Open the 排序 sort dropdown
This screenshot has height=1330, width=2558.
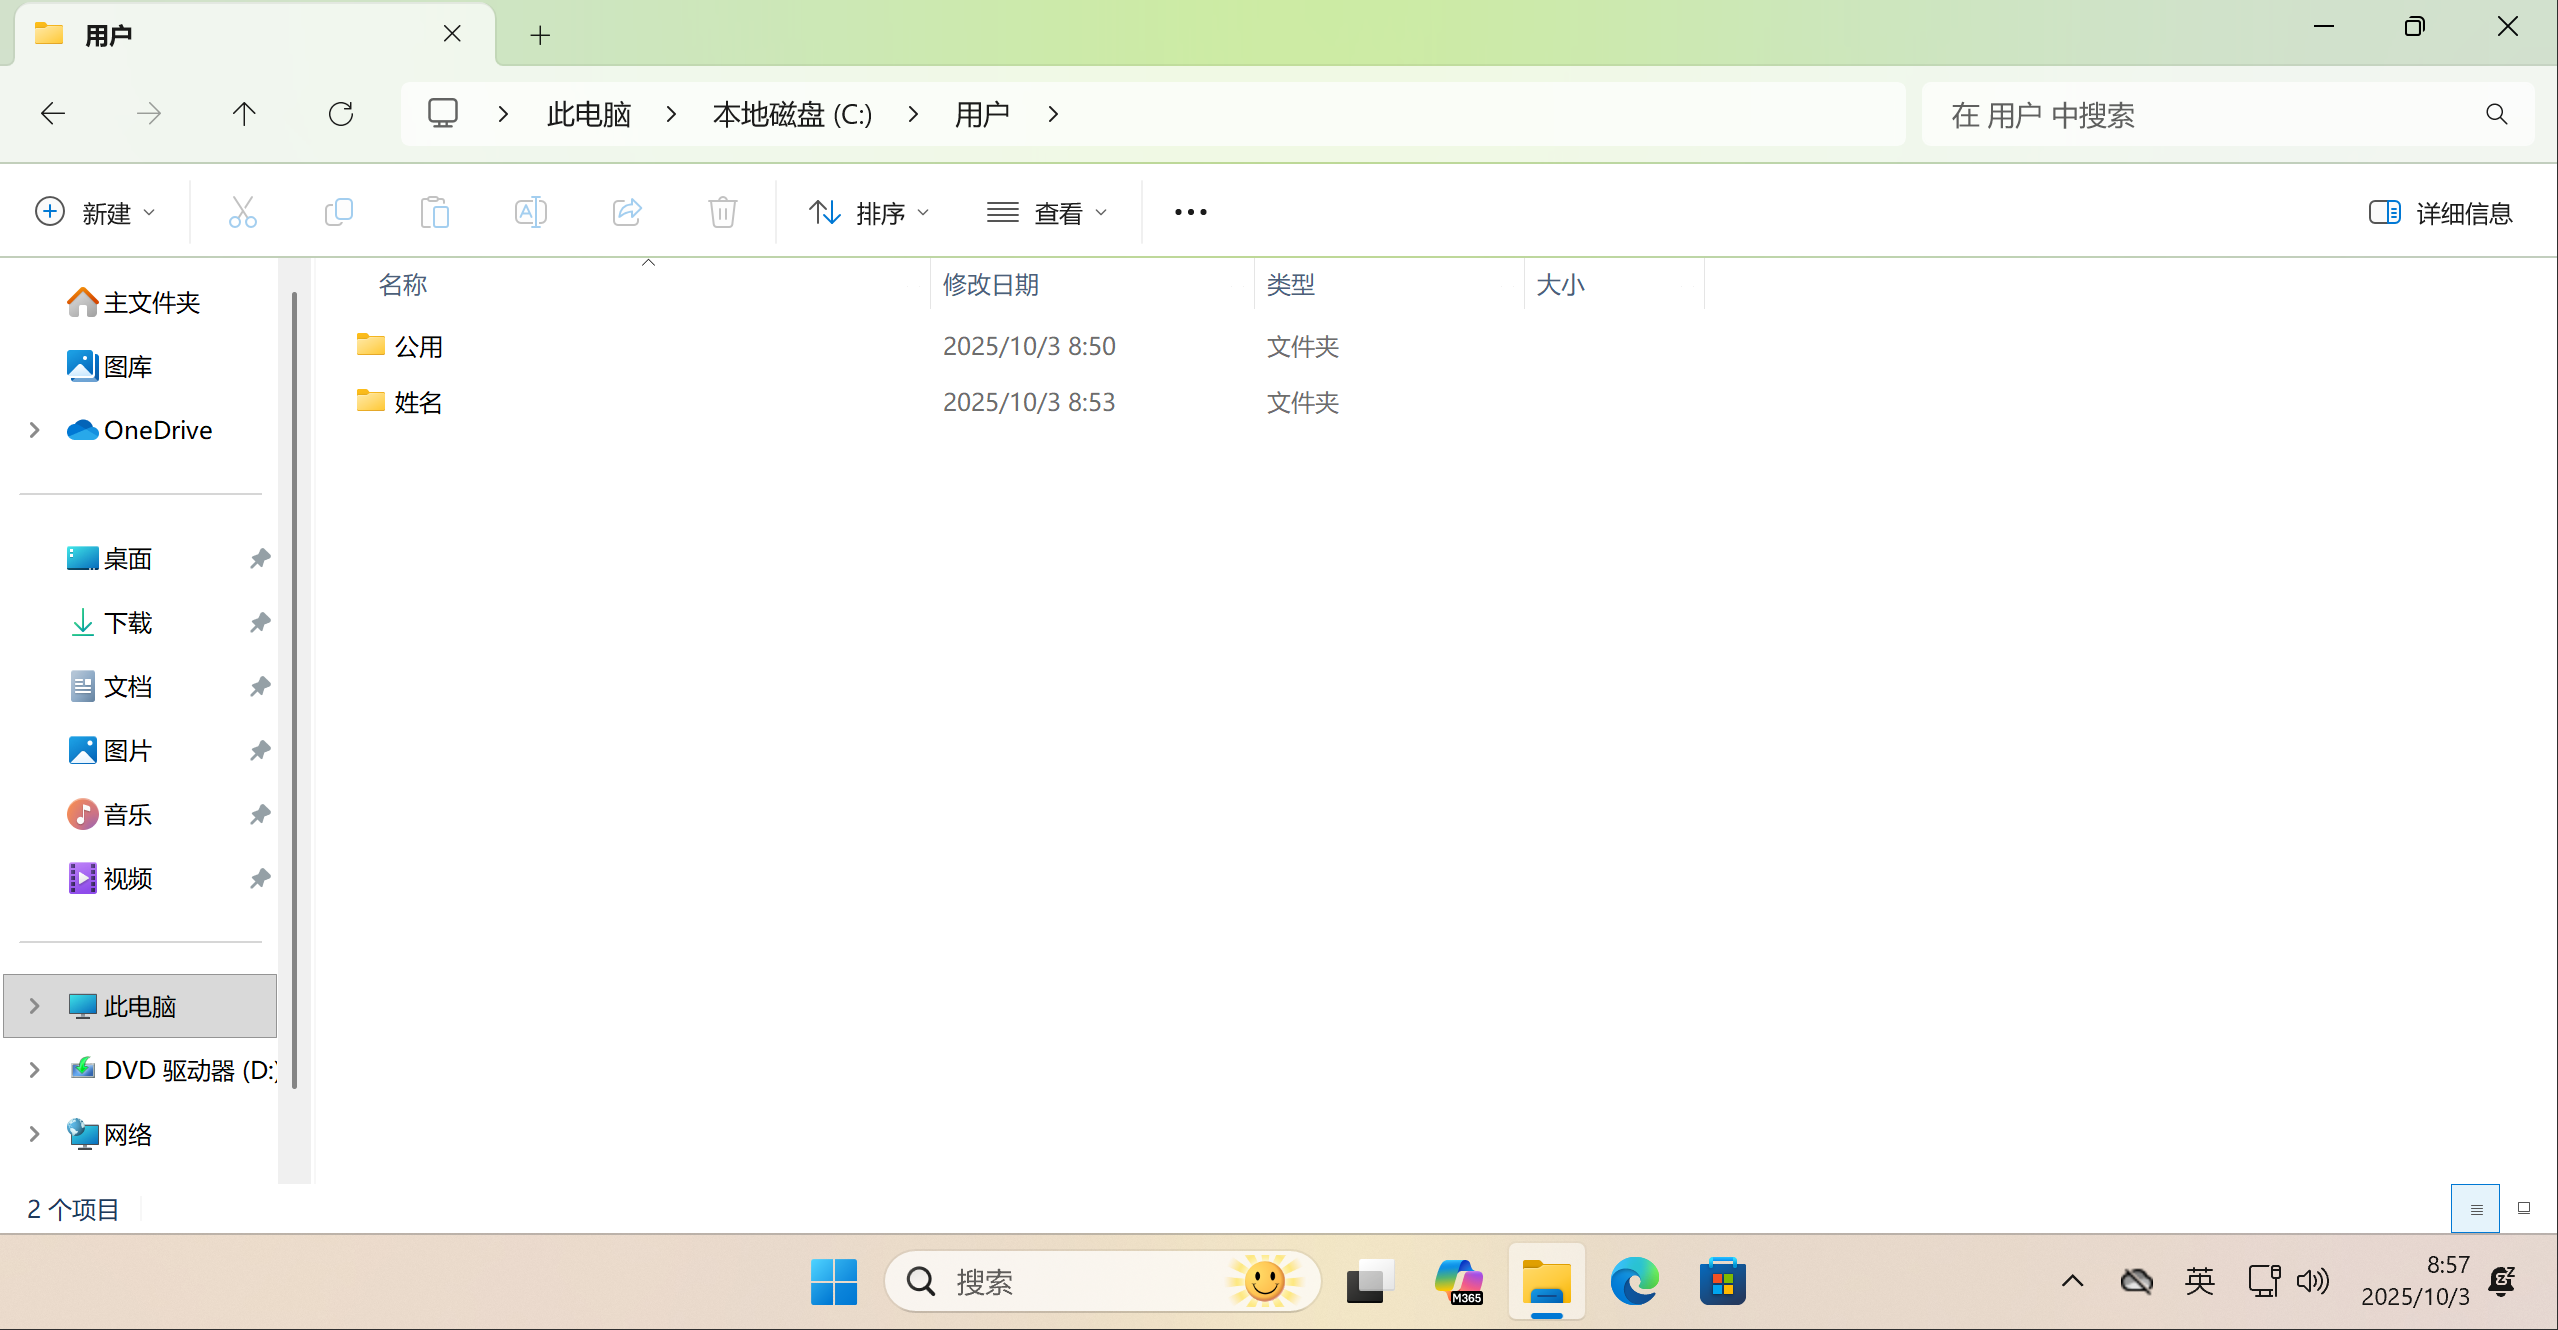(869, 213)
